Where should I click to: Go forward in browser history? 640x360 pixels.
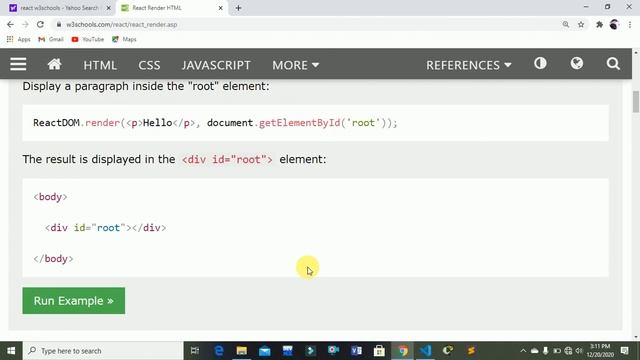pyautogui.click(x=25, y=24)
